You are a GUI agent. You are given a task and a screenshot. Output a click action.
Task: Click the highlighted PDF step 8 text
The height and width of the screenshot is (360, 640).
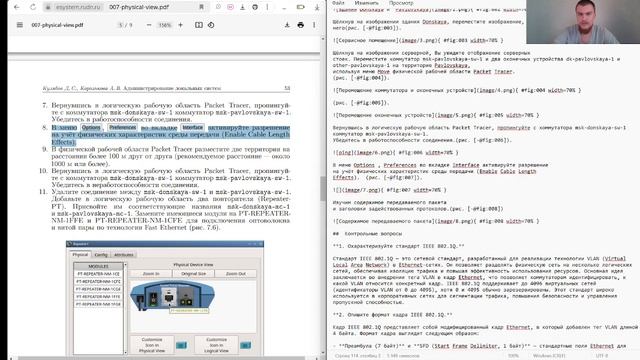(171, 135)
